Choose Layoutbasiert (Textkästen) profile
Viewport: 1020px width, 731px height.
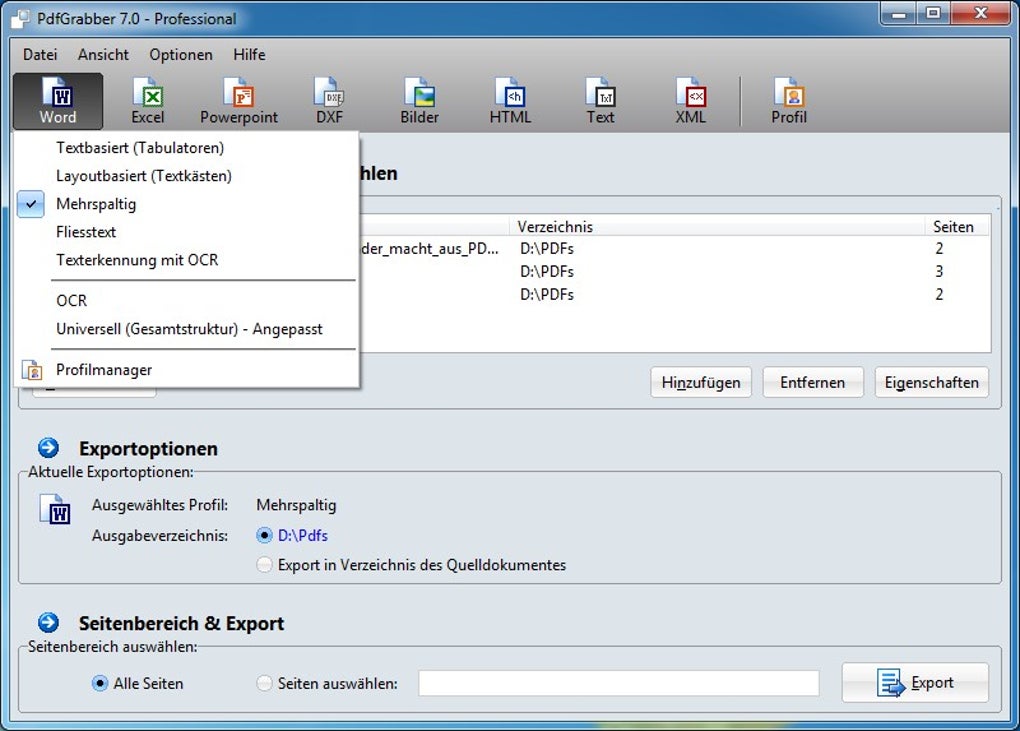click(x=186, y=176)
